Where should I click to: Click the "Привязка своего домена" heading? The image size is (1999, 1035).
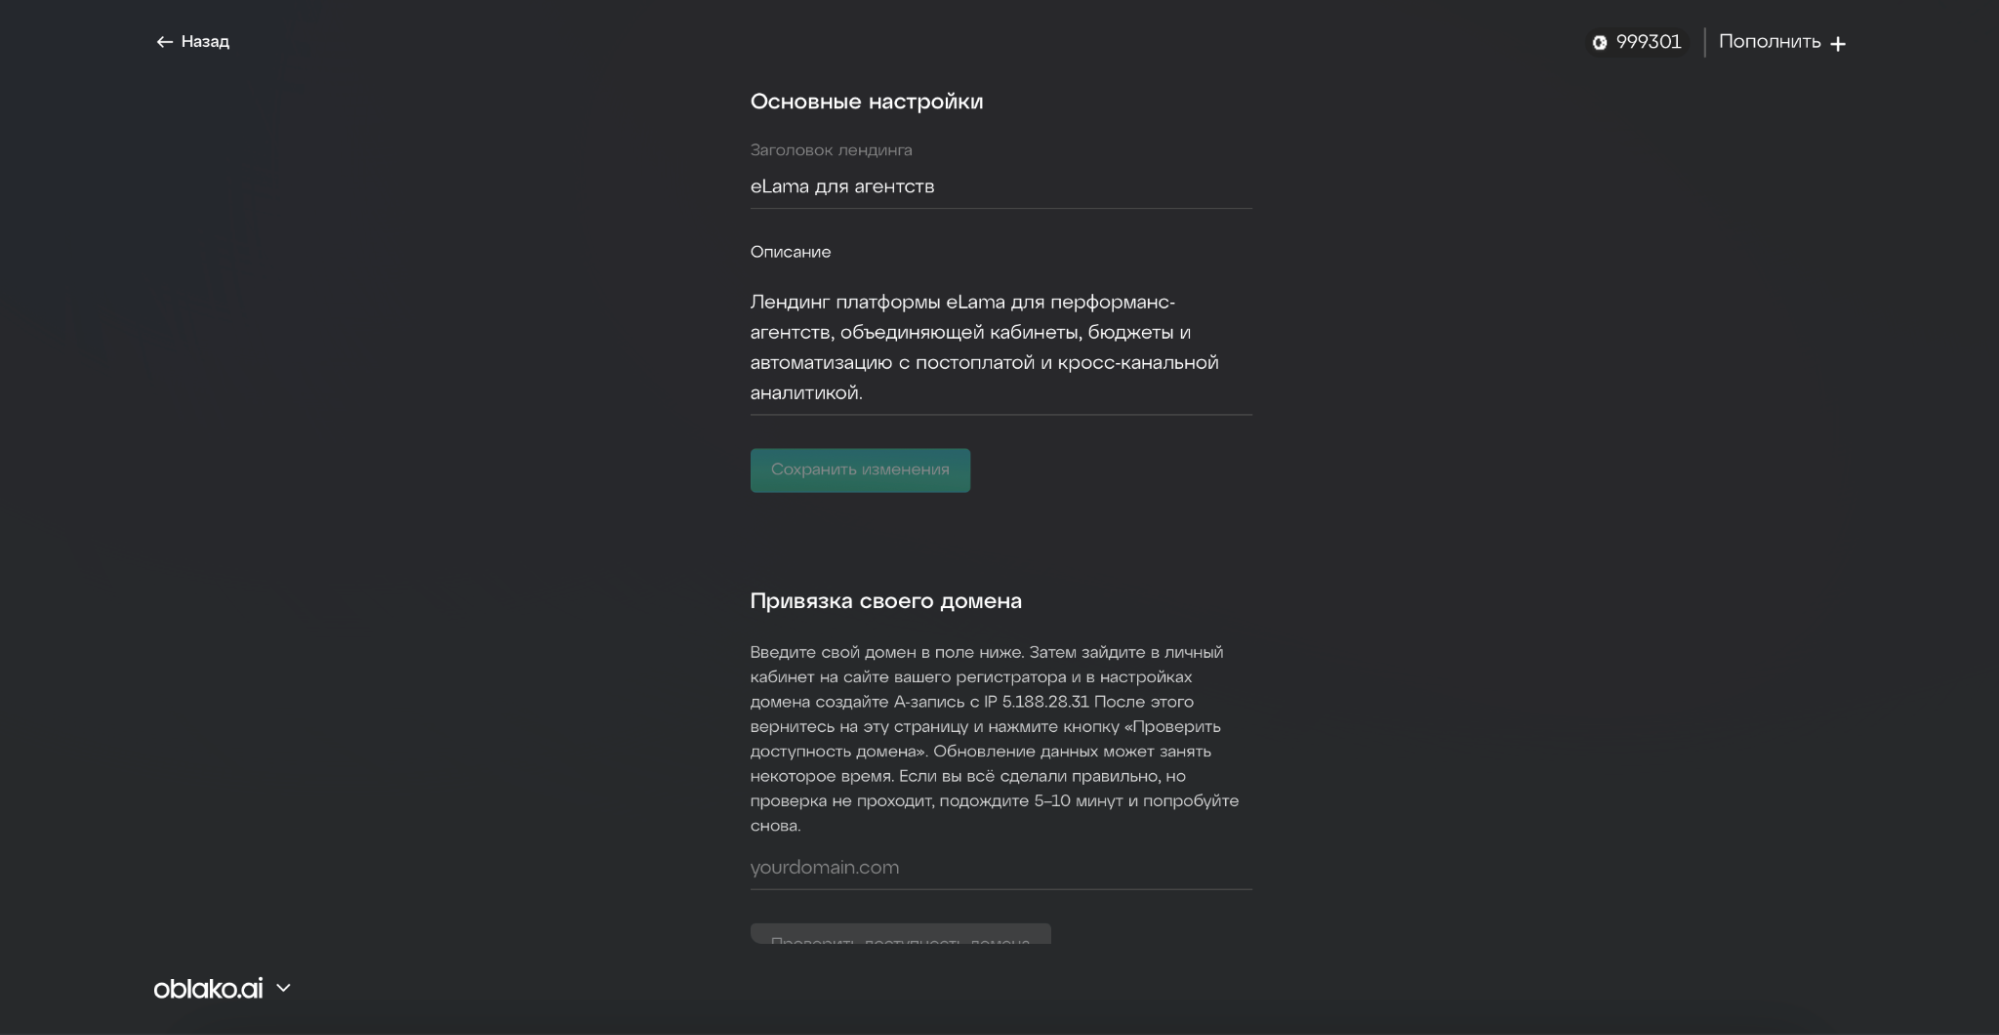(x=885, y=601)
